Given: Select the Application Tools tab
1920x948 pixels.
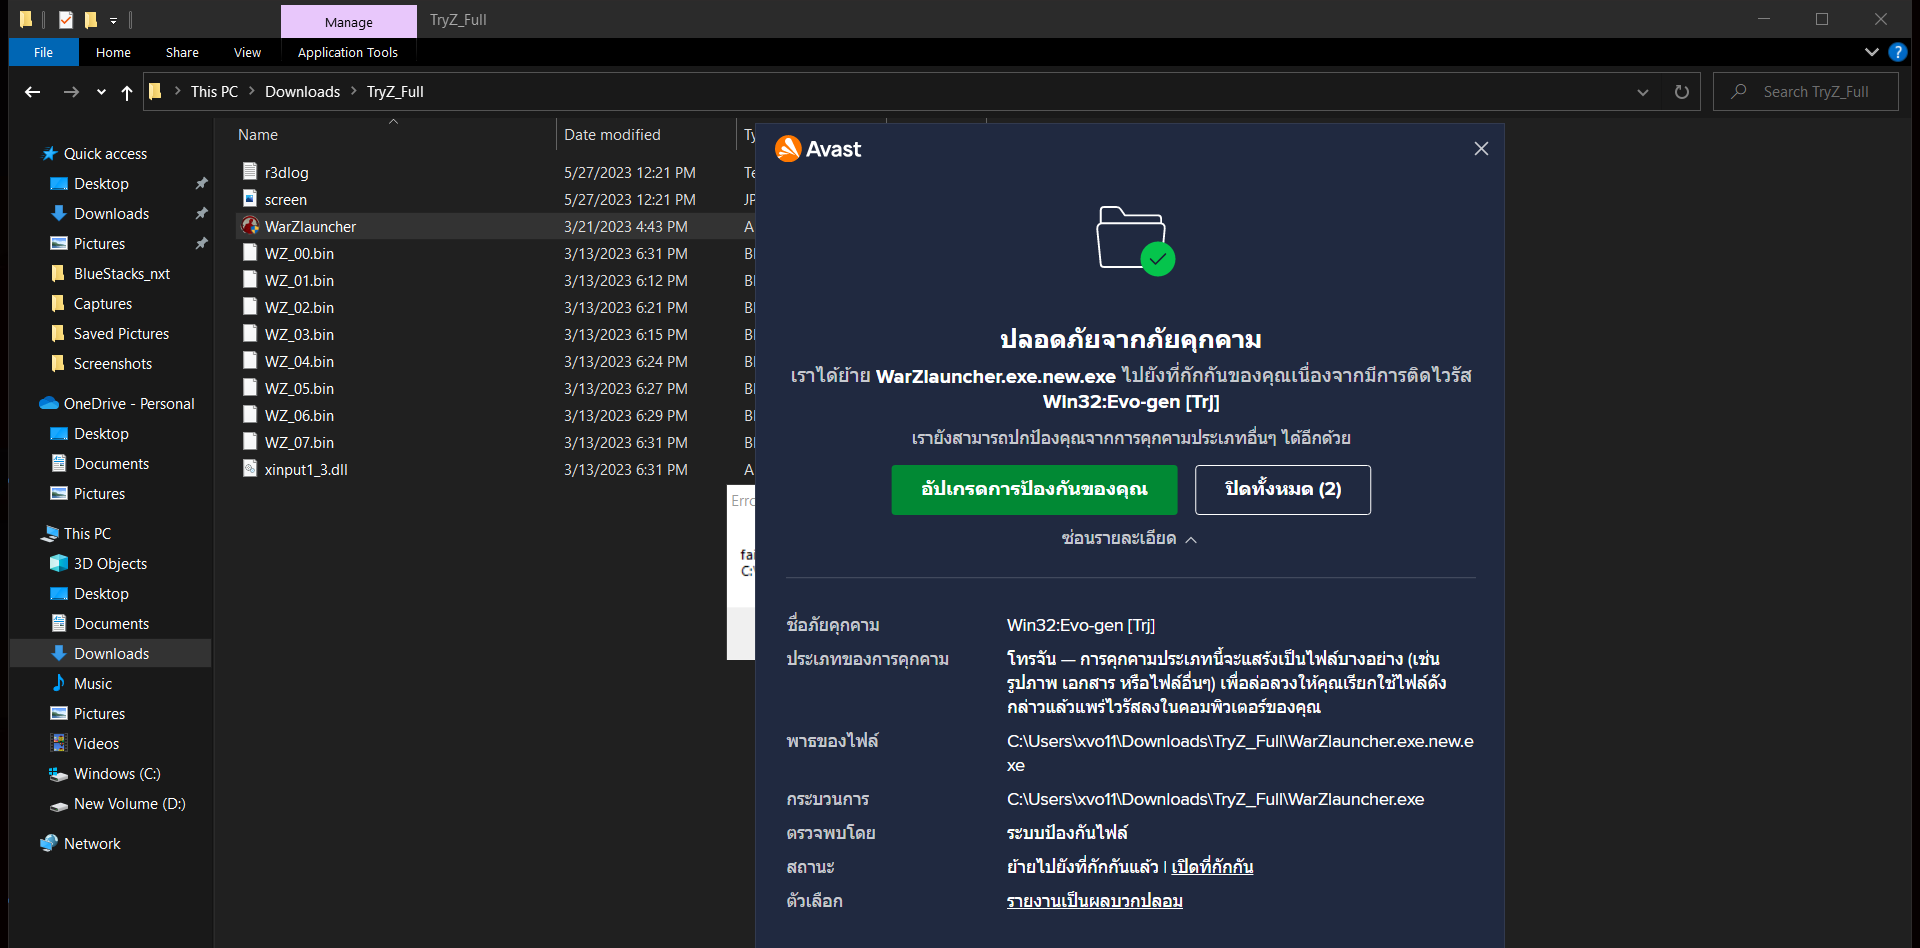Looking at the screenshot, I should [x=348, y=52].
